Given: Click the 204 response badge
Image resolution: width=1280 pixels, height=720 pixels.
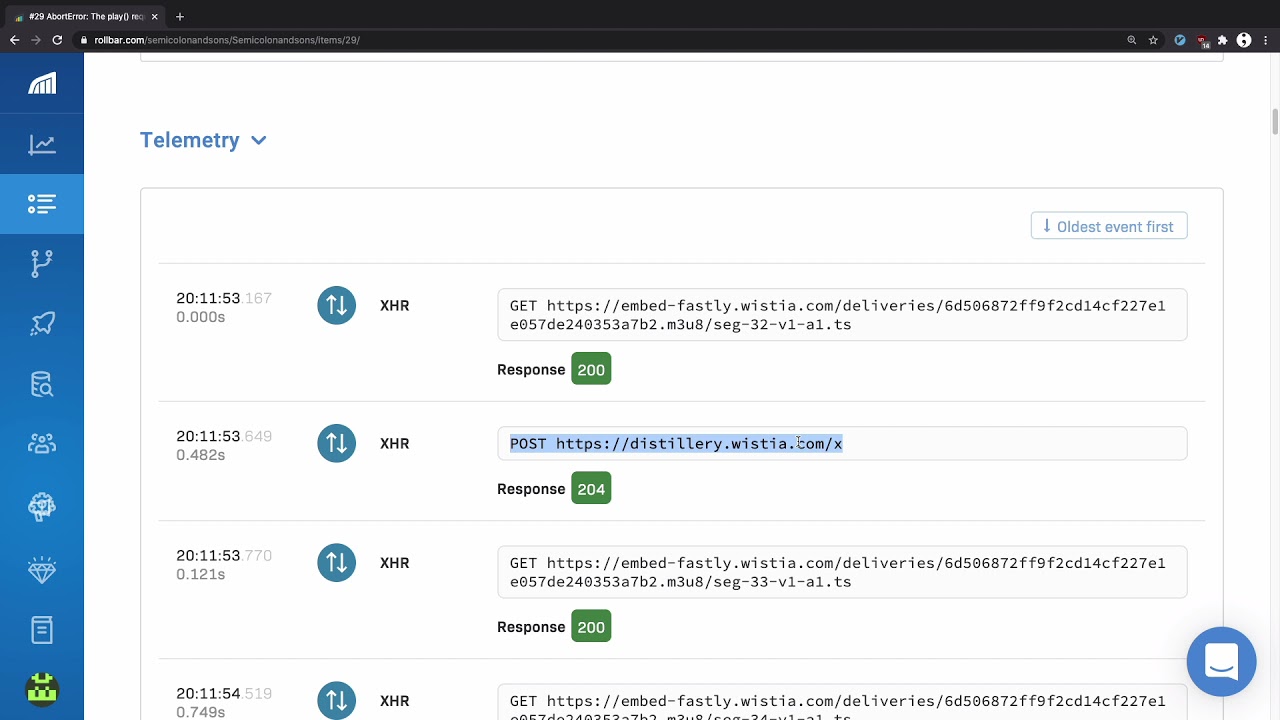Looking at the screenshot, I should tap(591, 489).
